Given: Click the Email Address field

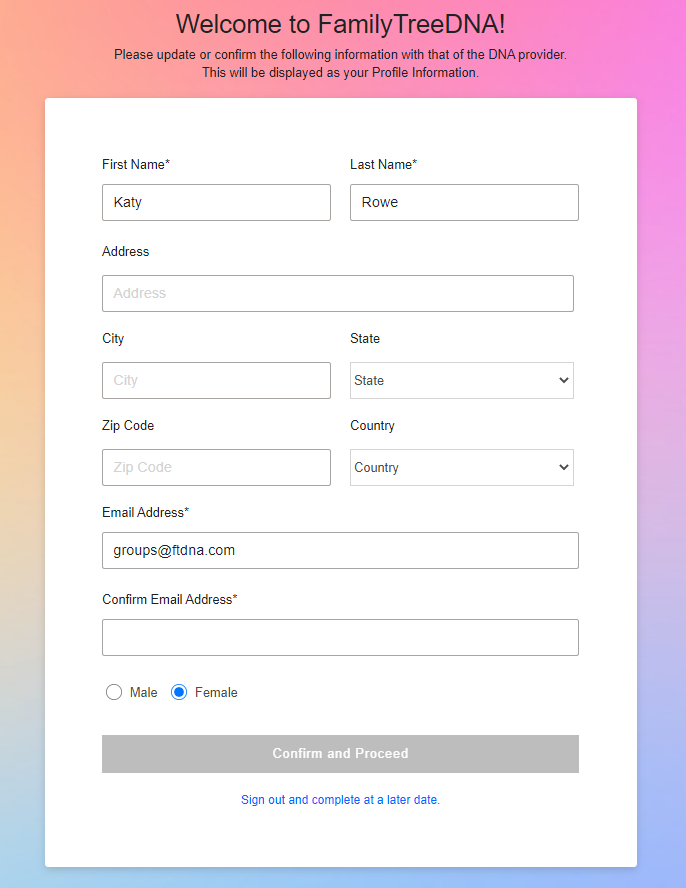Looking at the screenshot, I should (340, 550).
